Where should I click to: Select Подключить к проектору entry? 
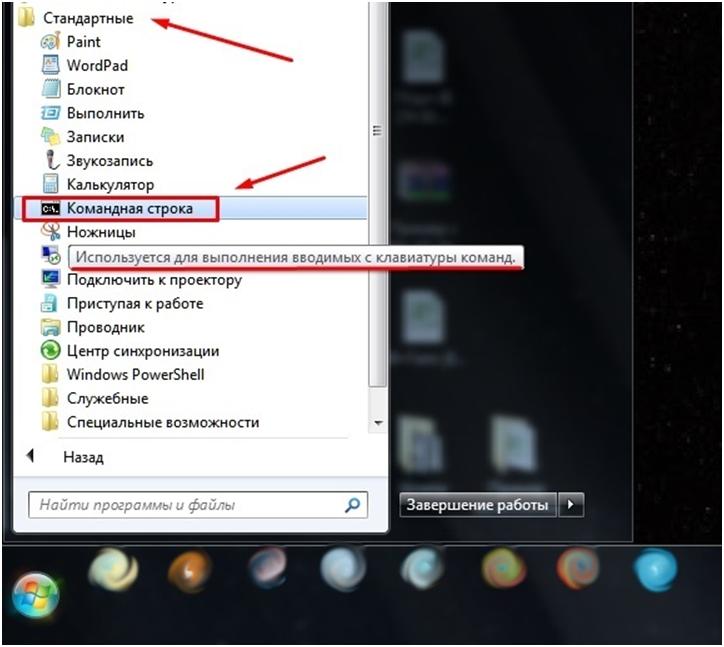click(x=154, y=280)
